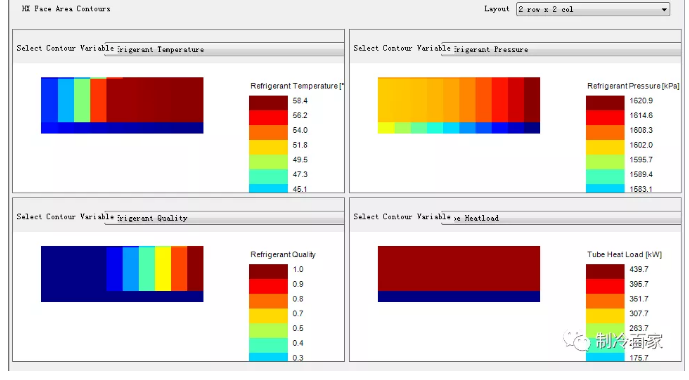Click the 1595.7 pressure legend swatch
Image resolution: width=689 pixels, height=380 pixels.
605,162
